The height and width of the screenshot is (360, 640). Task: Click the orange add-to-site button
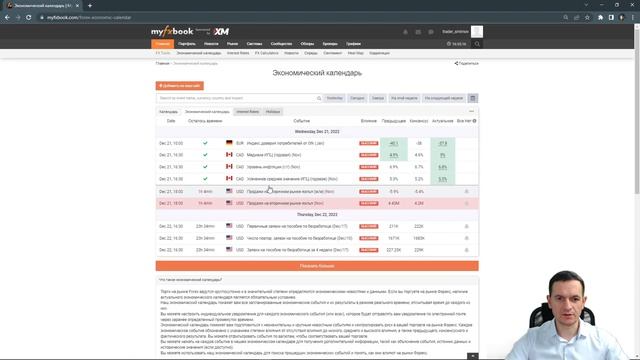coord(180,86)
